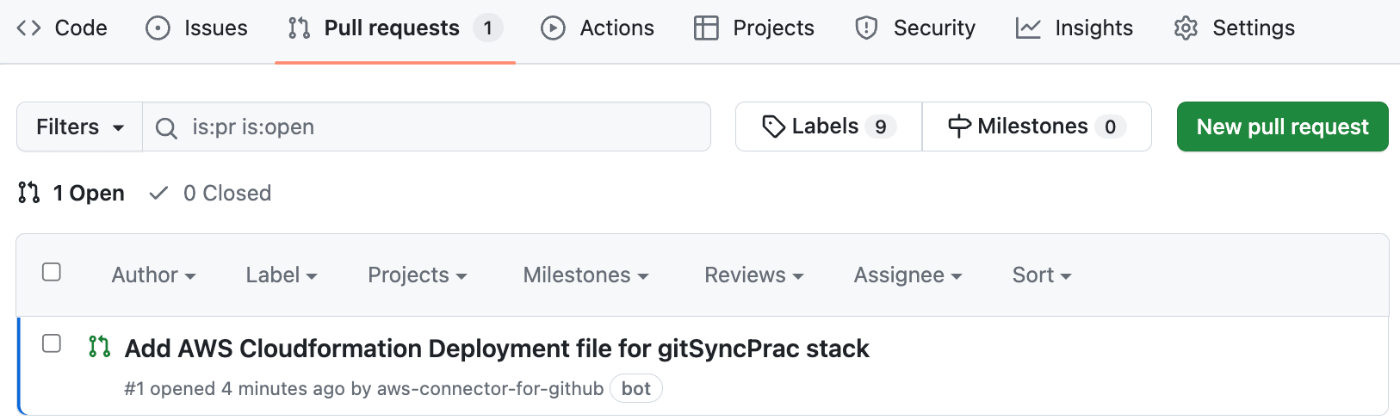The width and height of the screenshot is (1400, 420).
Task: Show the 0 Closed pull requests
Action: [x=210, y=193]
